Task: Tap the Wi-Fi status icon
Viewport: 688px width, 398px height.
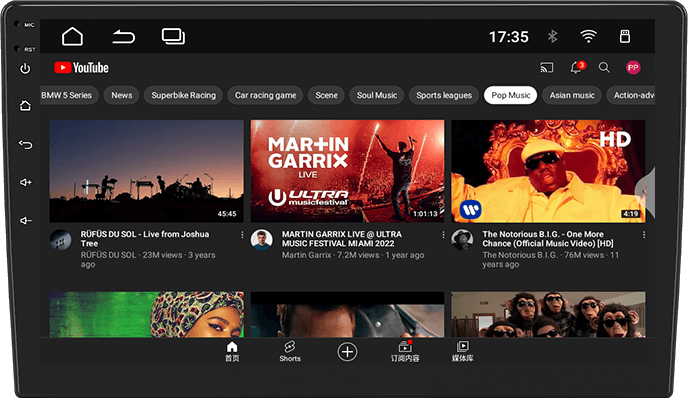Action: (x=588, y=36)
